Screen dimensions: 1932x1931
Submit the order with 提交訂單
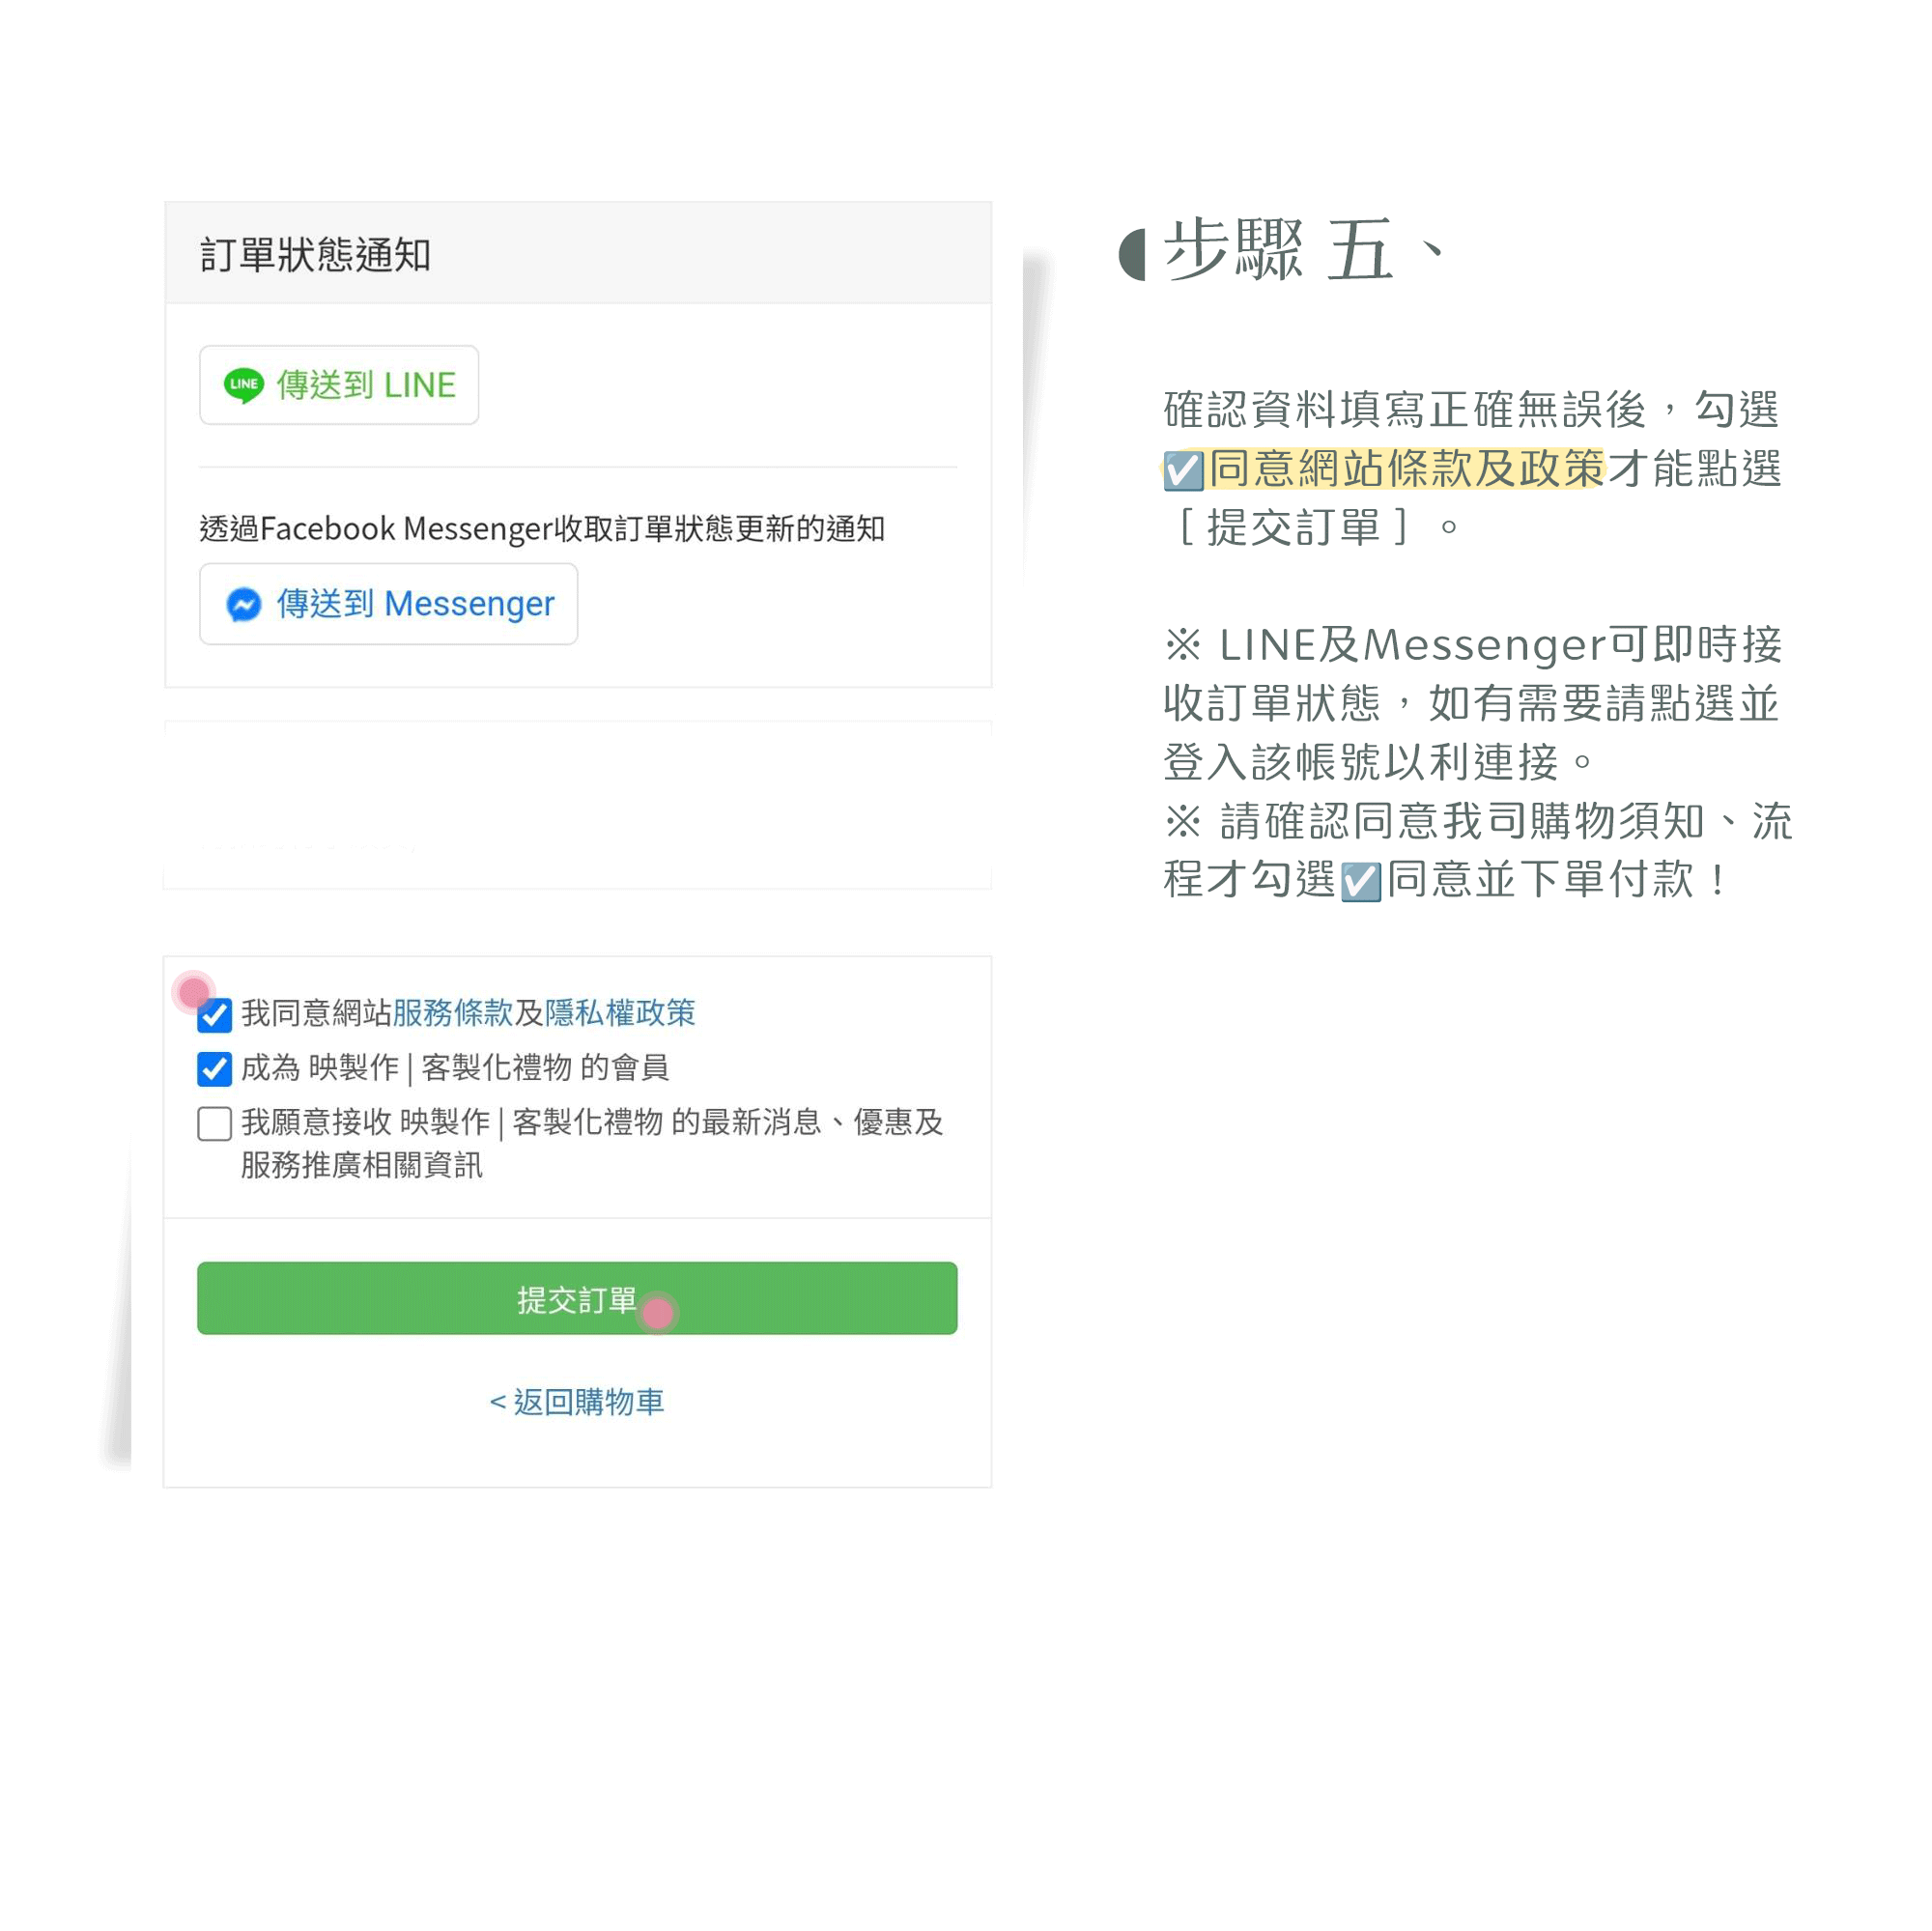tap(577, 1298)
